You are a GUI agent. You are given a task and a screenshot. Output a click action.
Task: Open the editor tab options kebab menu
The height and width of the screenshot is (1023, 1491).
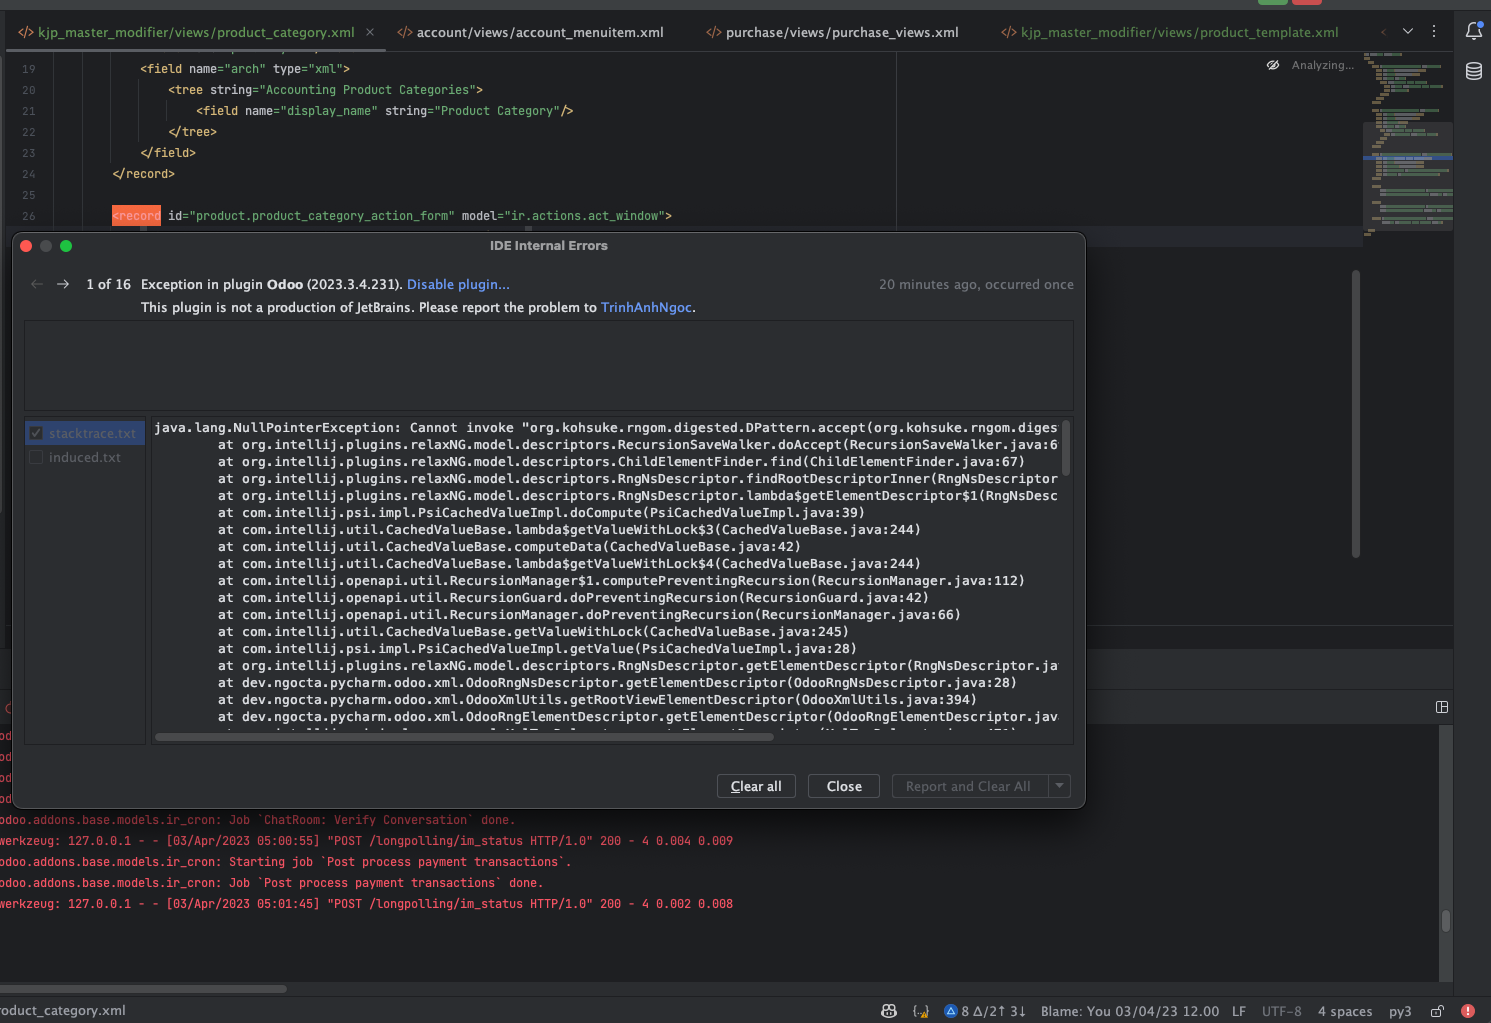pyautogui.click(x=1434, y=31)
